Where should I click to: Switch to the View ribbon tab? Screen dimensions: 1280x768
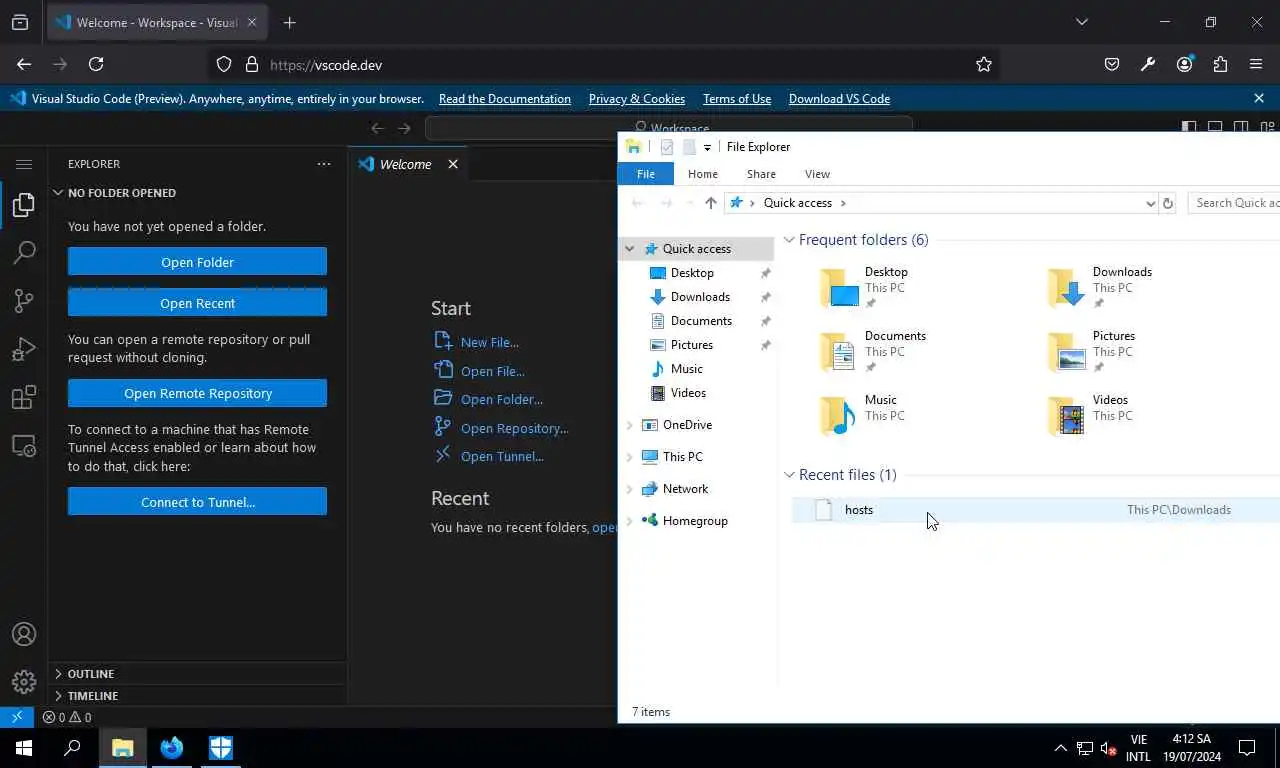point(817,174)
